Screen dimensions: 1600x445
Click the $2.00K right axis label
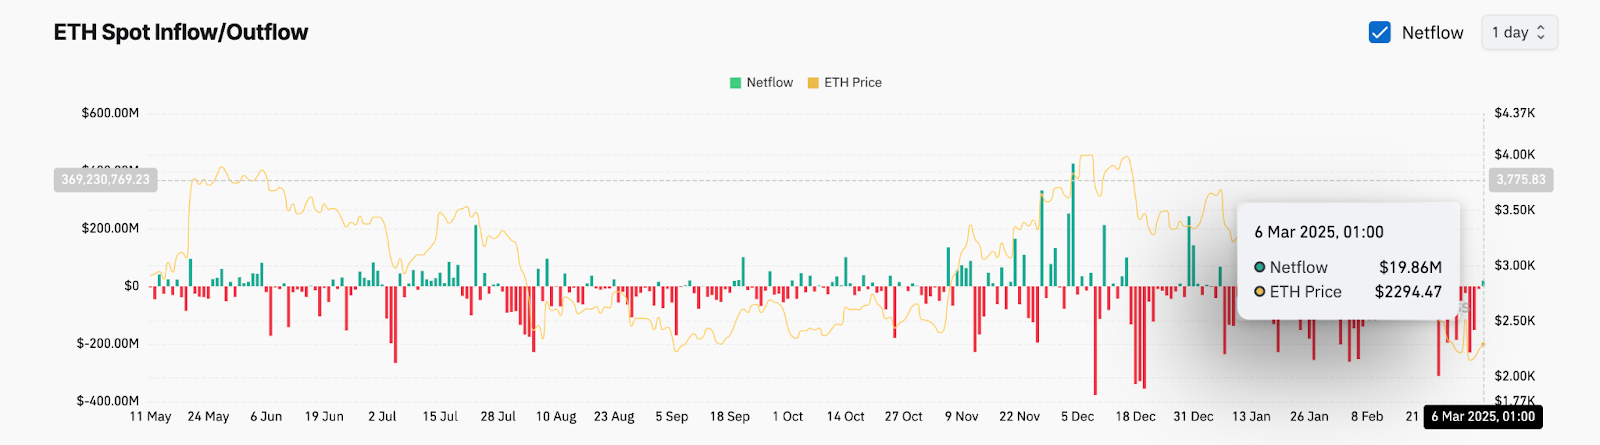click(x=1515, y=376)
